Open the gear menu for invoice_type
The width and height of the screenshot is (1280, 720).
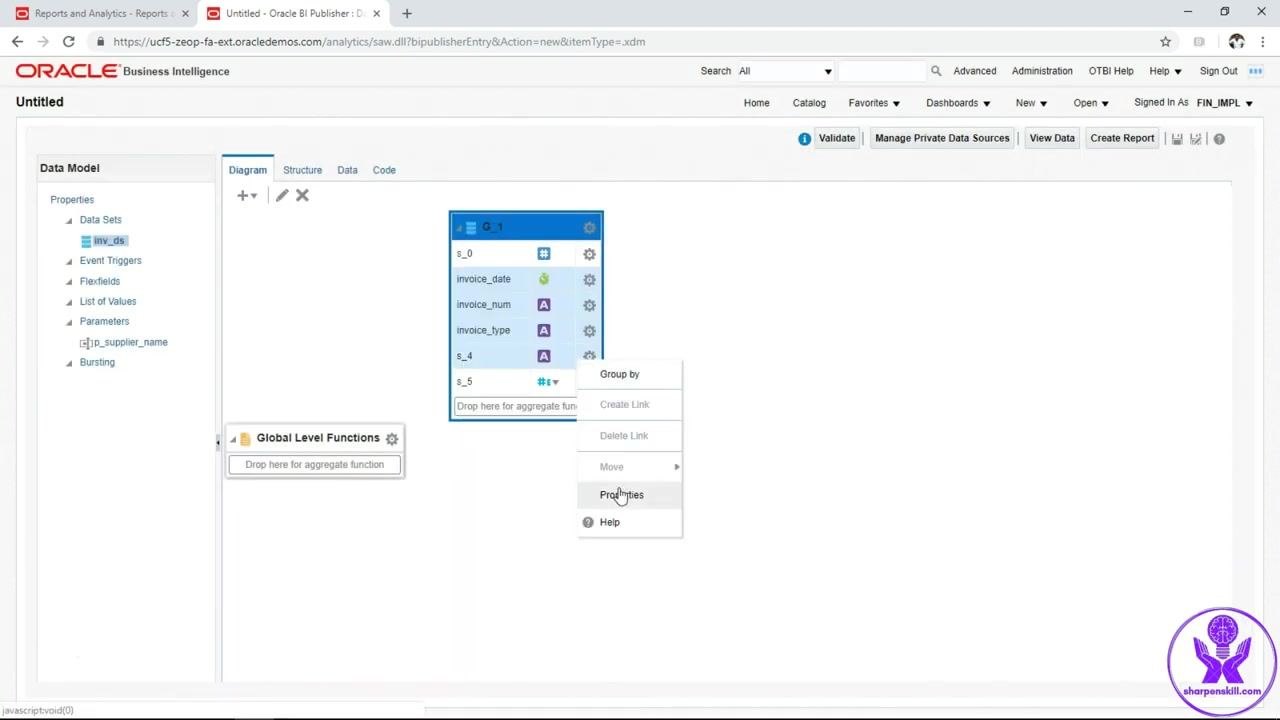tap(589, 331)
